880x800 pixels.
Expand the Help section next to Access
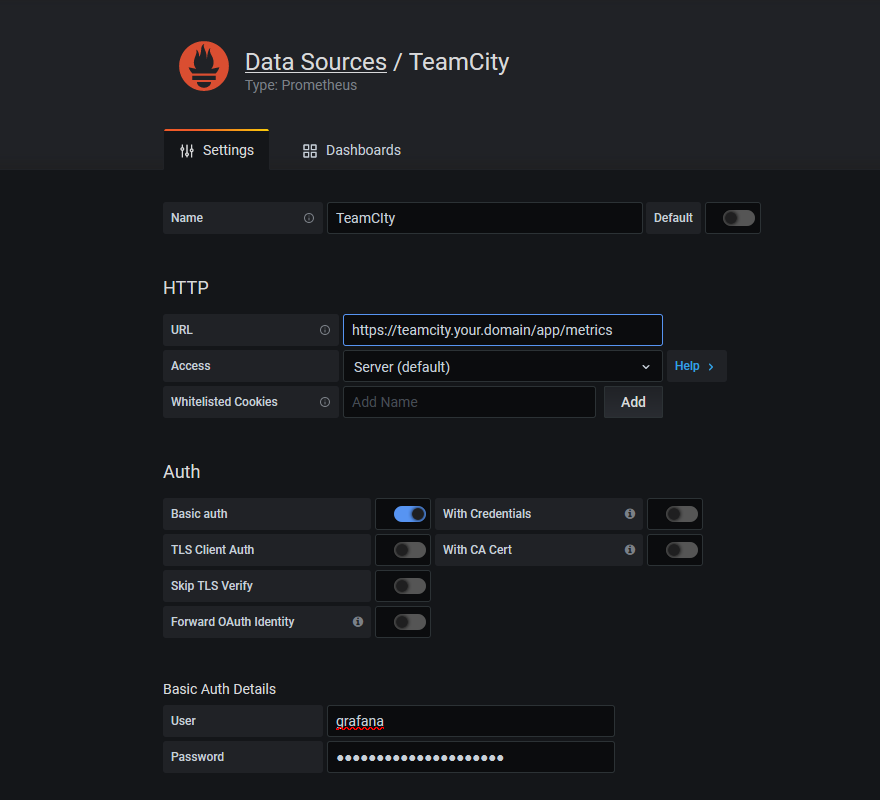696,366
